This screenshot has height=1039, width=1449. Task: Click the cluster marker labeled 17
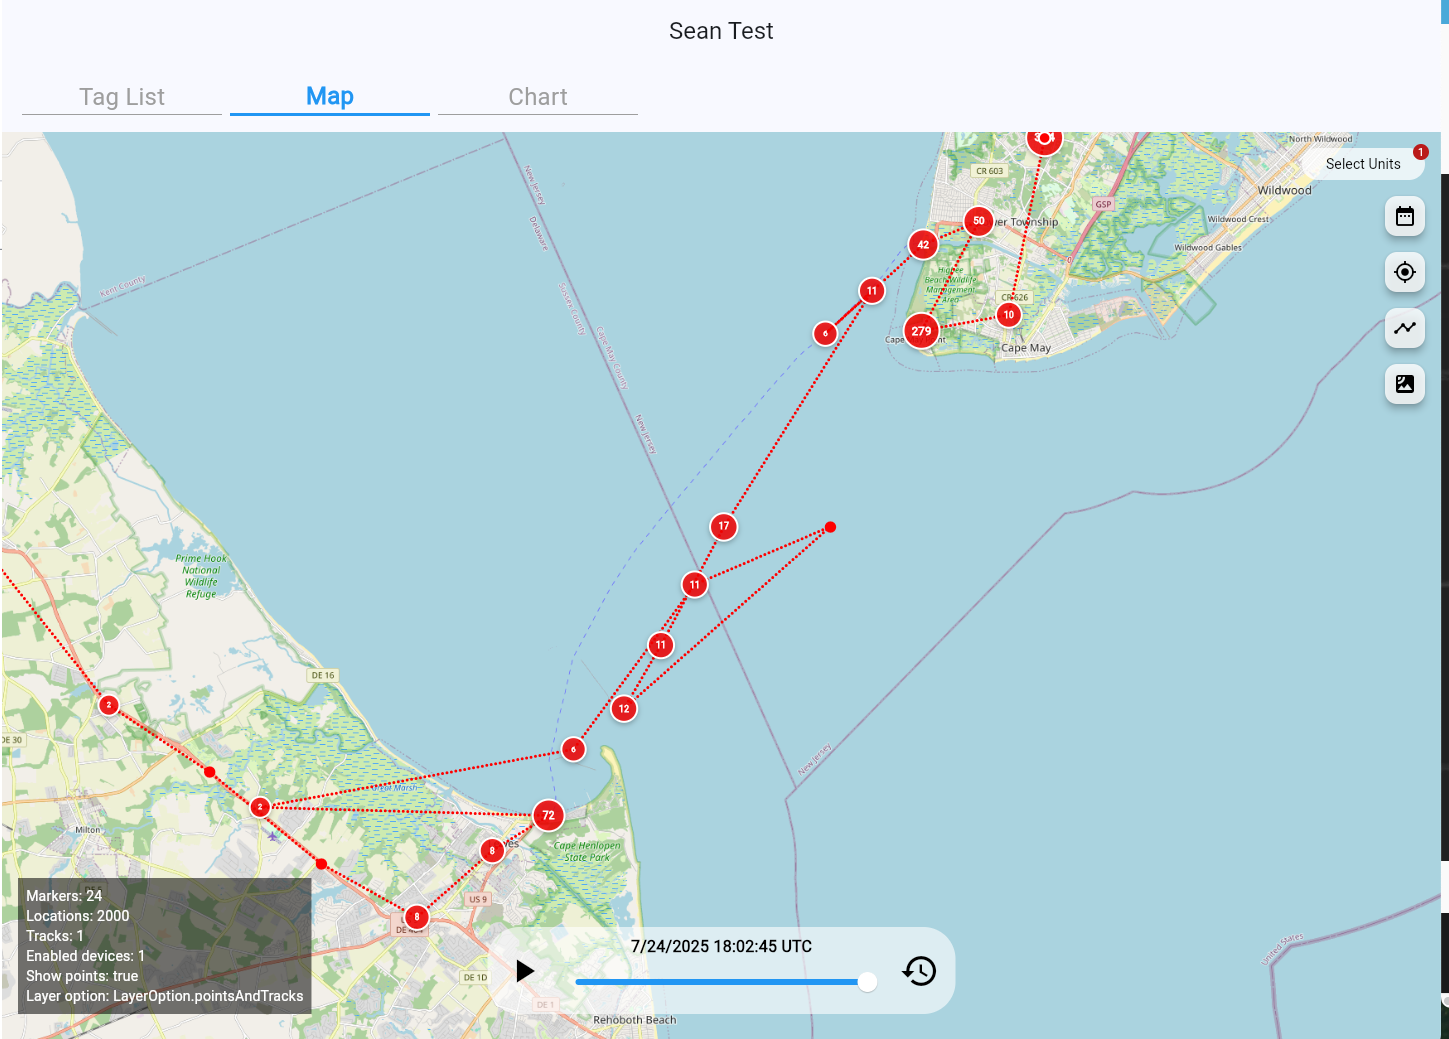click(723, 526)
